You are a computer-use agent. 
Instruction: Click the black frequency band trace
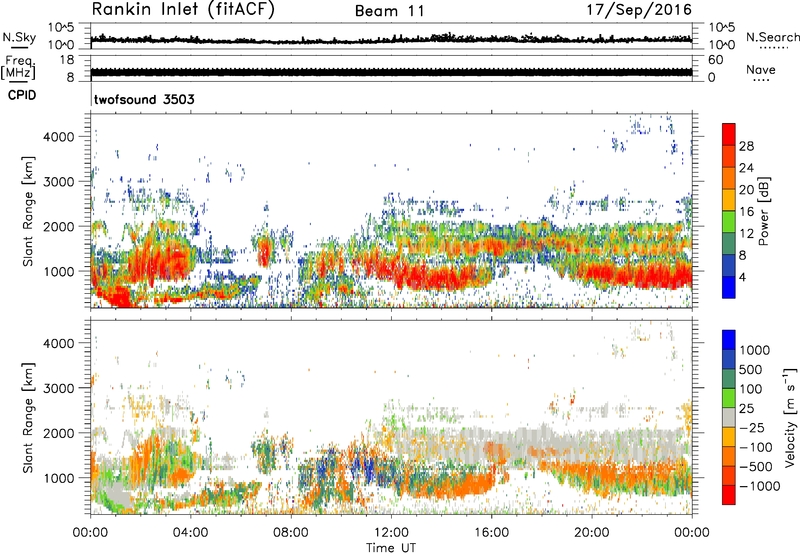[x=391, y=72]
